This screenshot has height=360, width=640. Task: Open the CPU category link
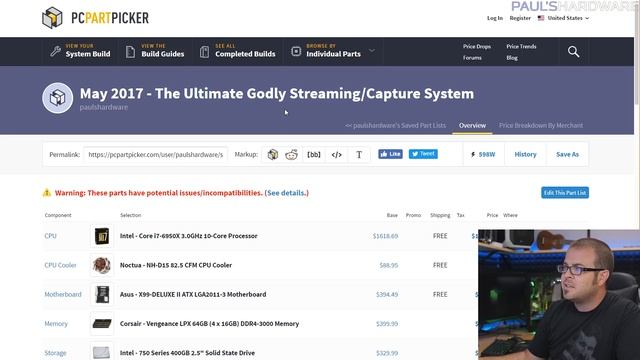[x=51, y=236]
